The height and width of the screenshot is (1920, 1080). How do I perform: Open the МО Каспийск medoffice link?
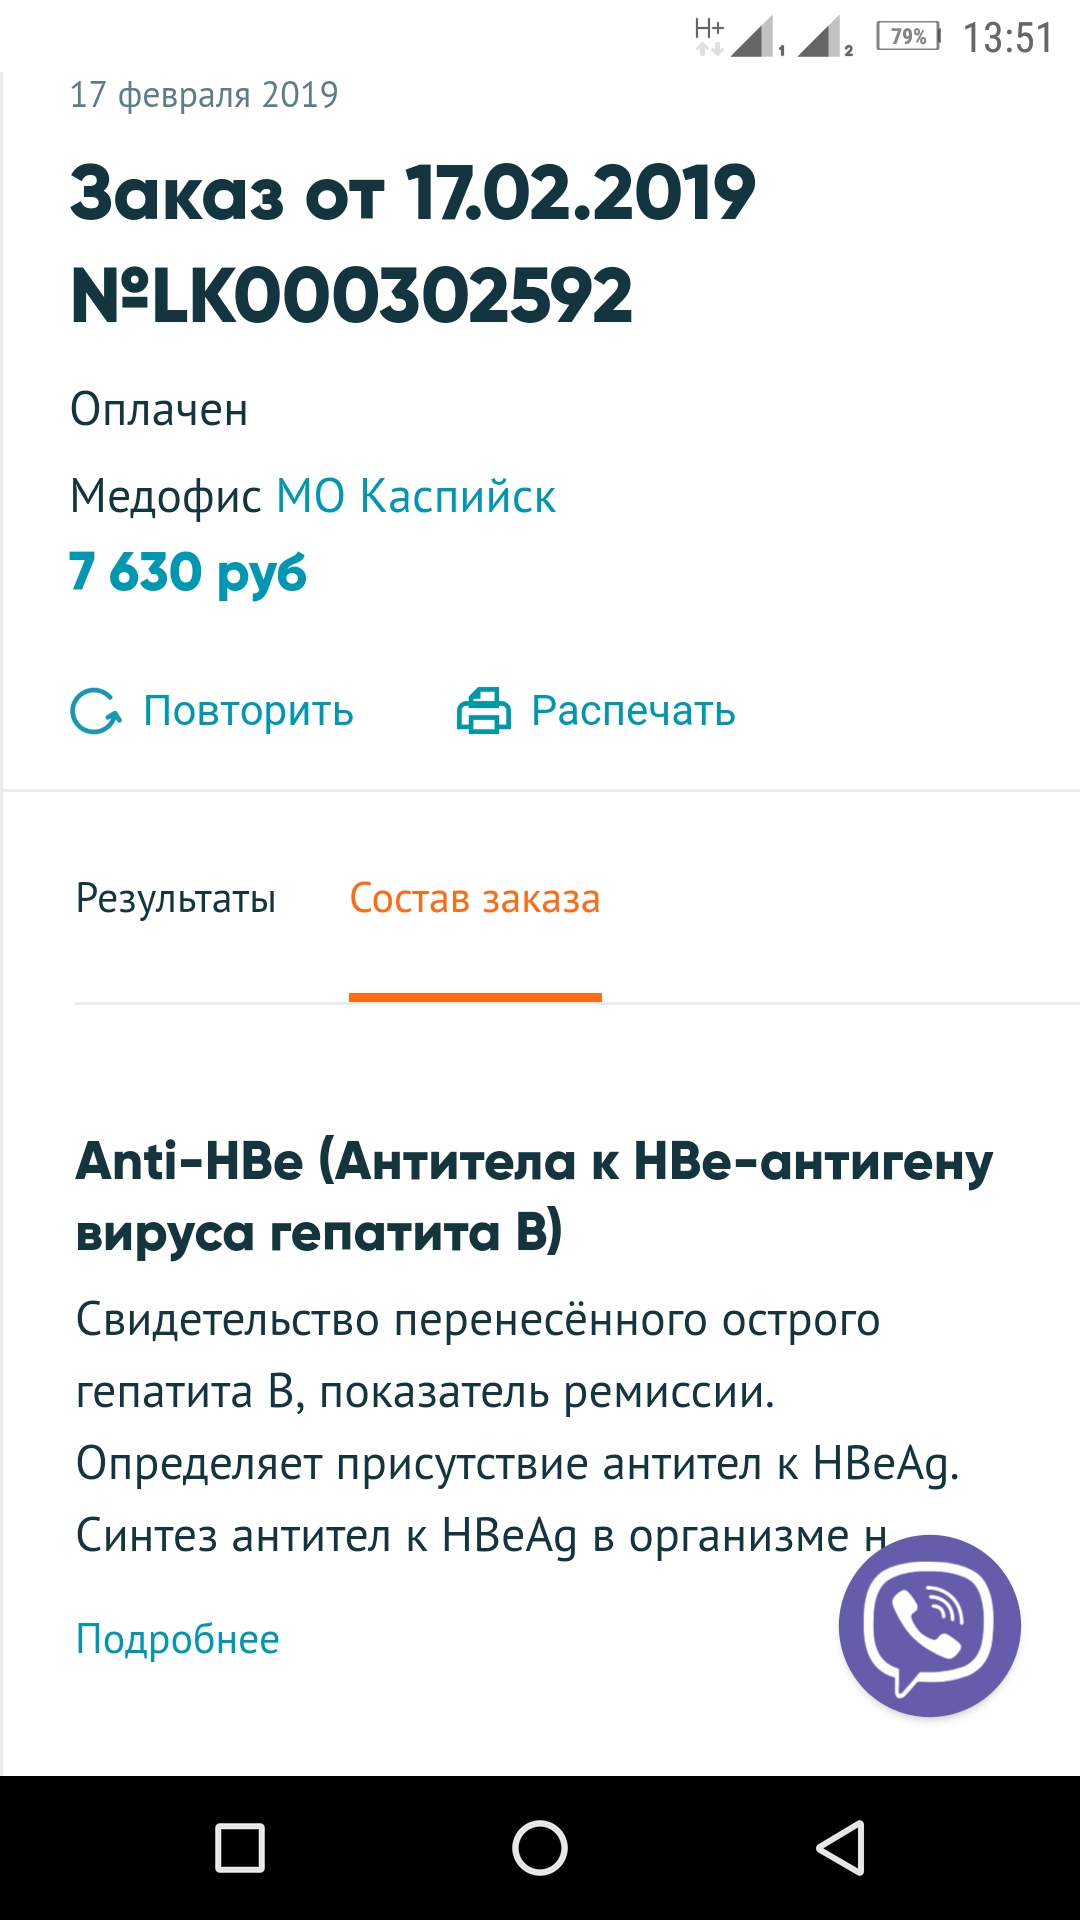(x=415, y=496)
